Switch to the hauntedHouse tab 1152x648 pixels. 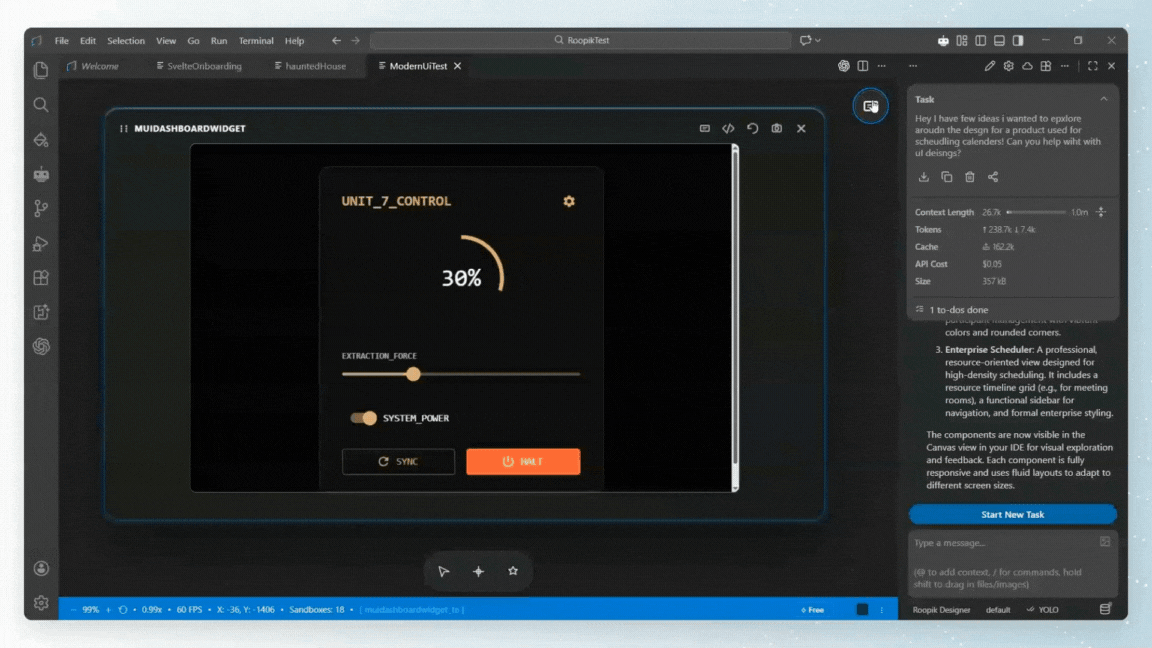[318, 66]
